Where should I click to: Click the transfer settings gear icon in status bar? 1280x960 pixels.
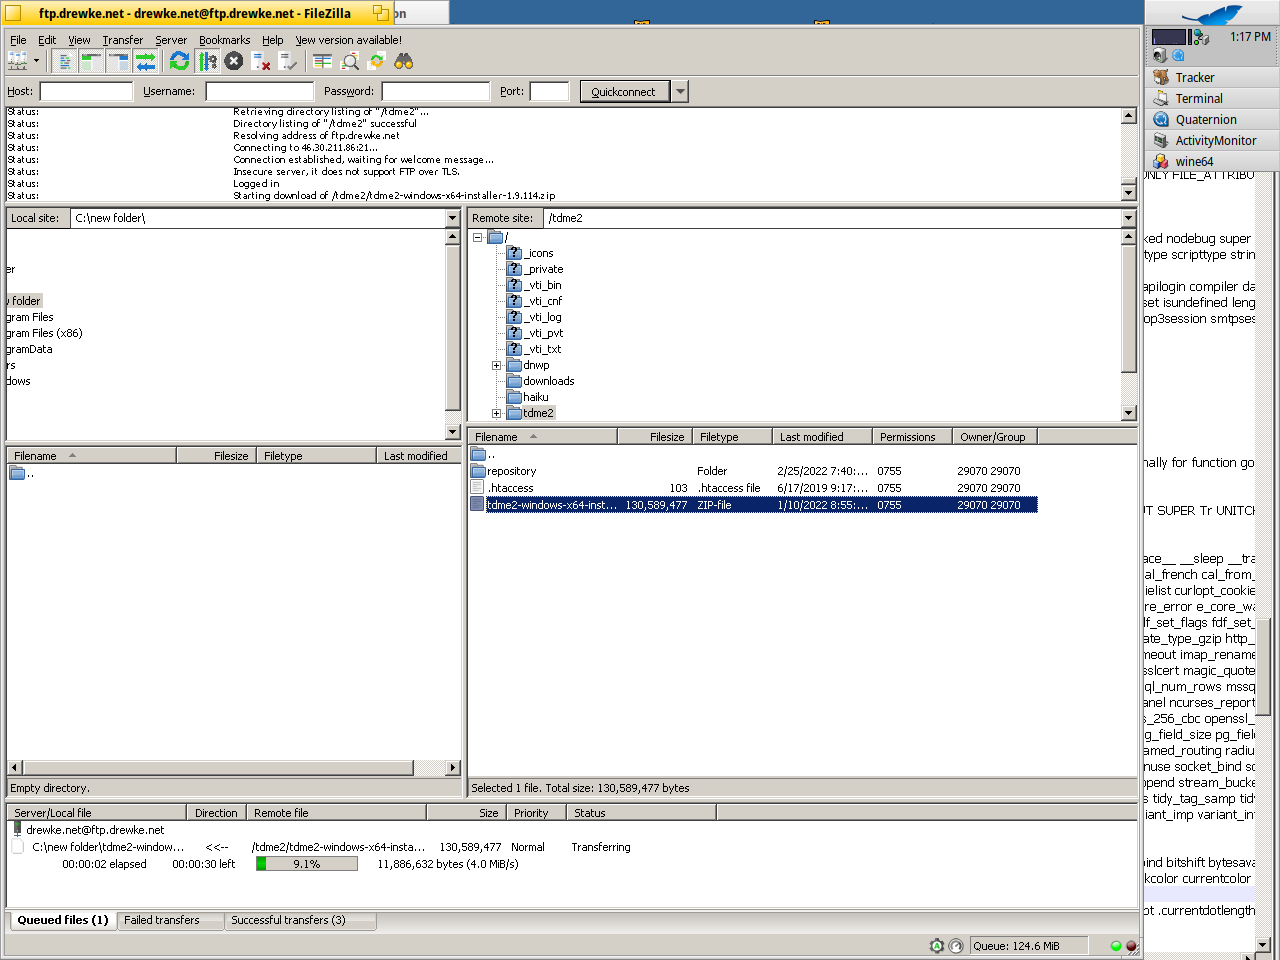[x=937, y=946]
